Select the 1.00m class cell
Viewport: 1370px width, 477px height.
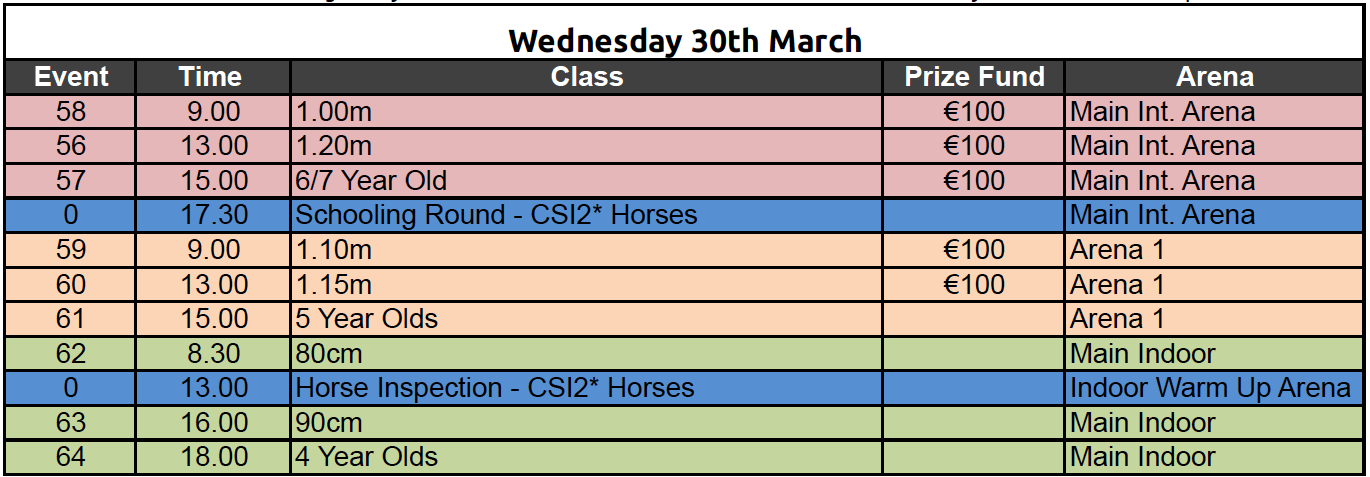(586, 112)
